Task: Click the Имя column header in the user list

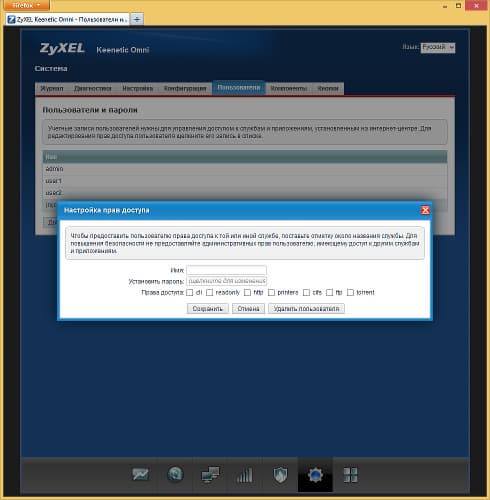Action: point(245,157)
